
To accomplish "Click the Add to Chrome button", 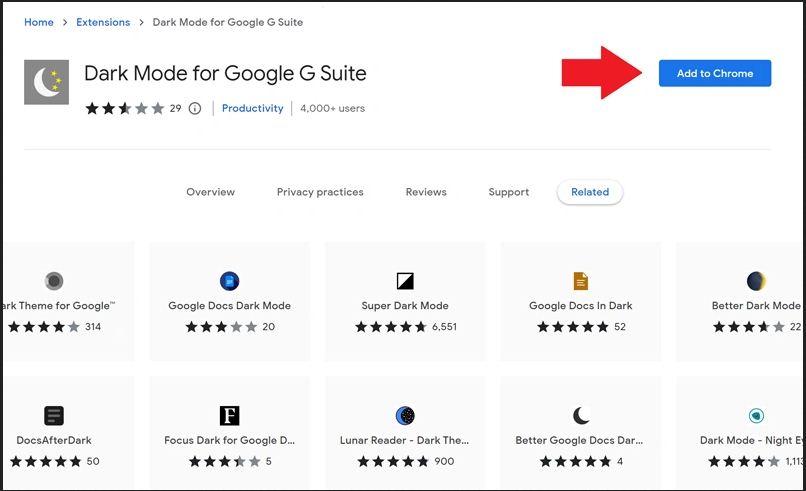I will coord(715,73).
